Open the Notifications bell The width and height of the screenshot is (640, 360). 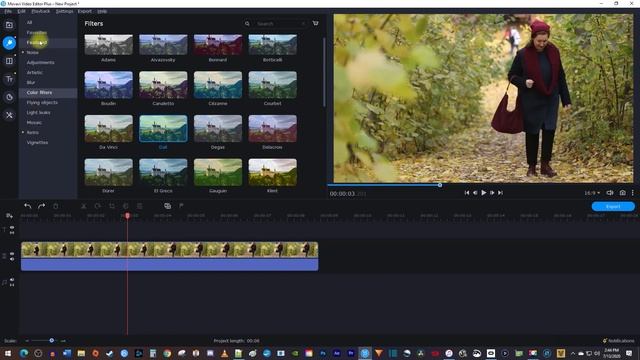click(605, 340)
